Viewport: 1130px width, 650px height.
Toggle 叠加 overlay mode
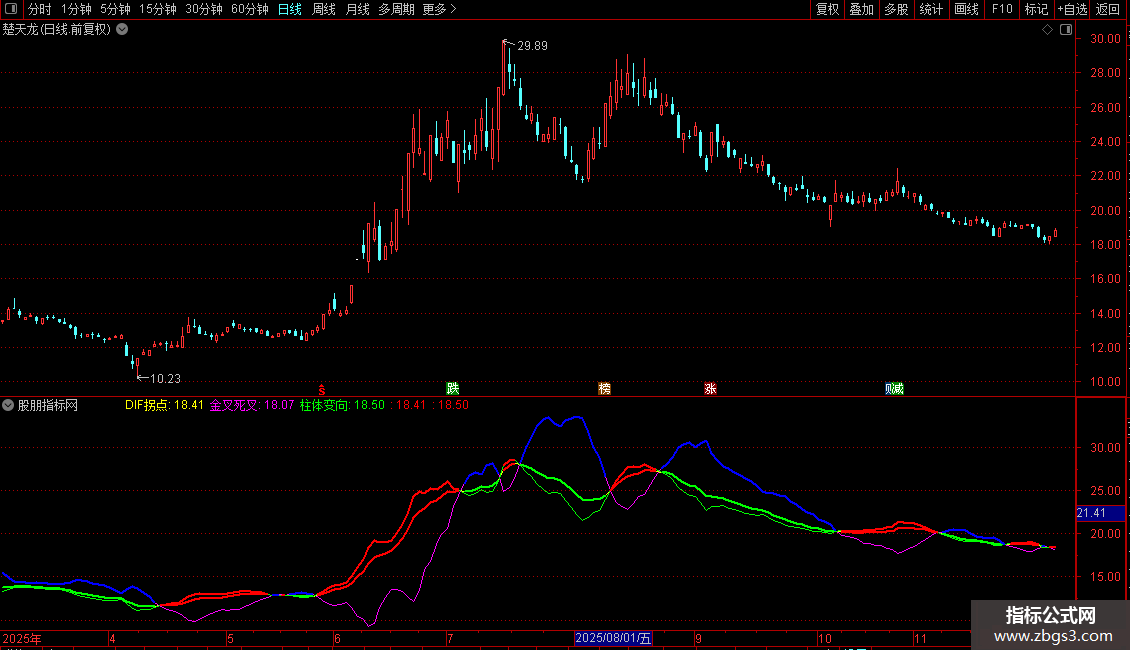click(x=861, y=9)
